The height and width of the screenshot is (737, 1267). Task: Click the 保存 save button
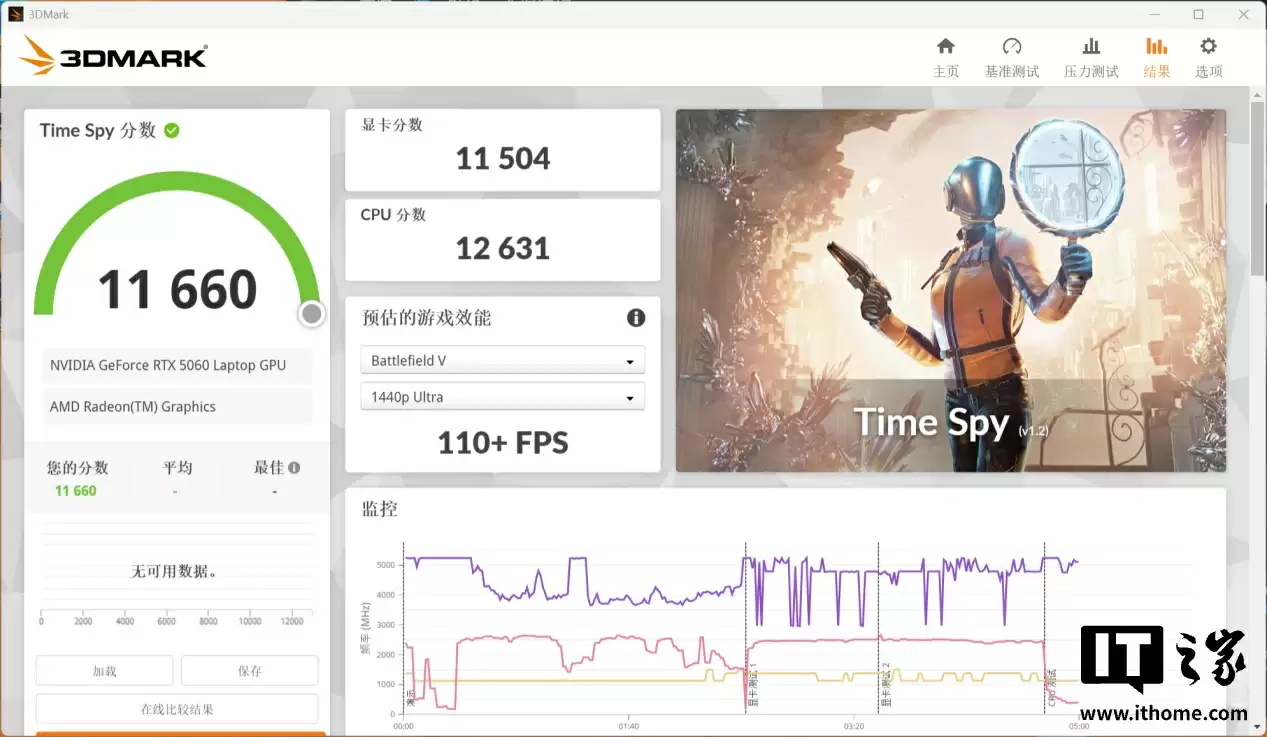[x=249, y=670]
